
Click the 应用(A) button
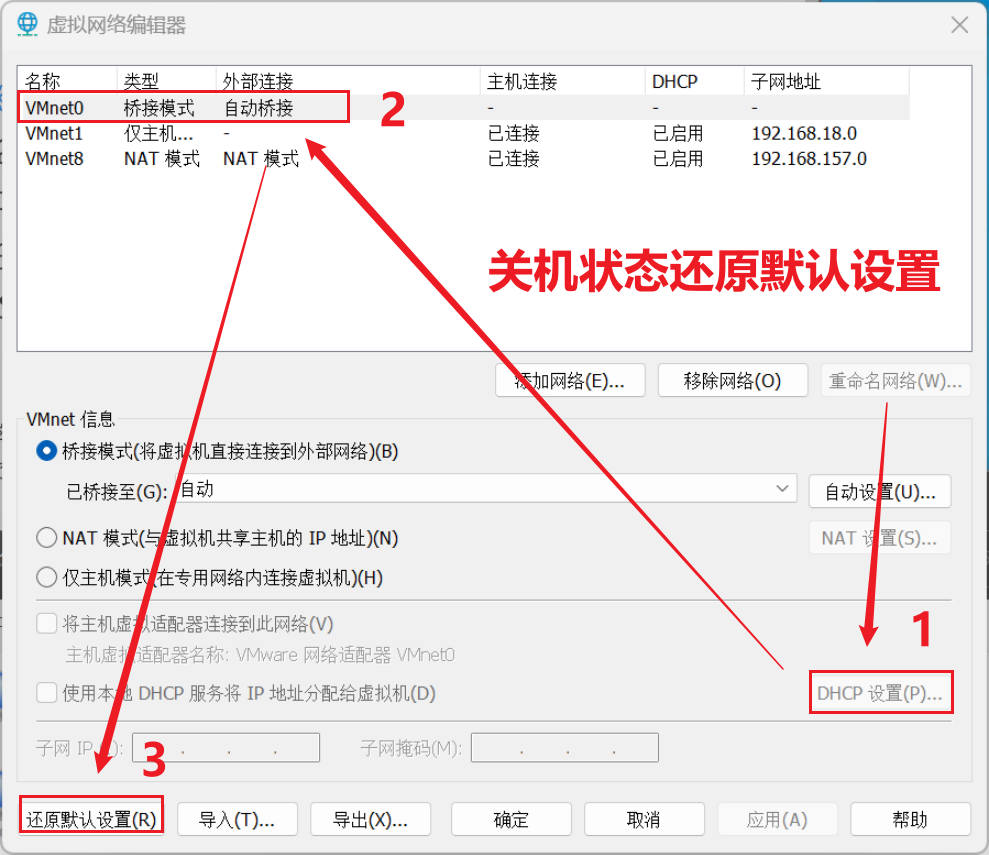(777, 819)
